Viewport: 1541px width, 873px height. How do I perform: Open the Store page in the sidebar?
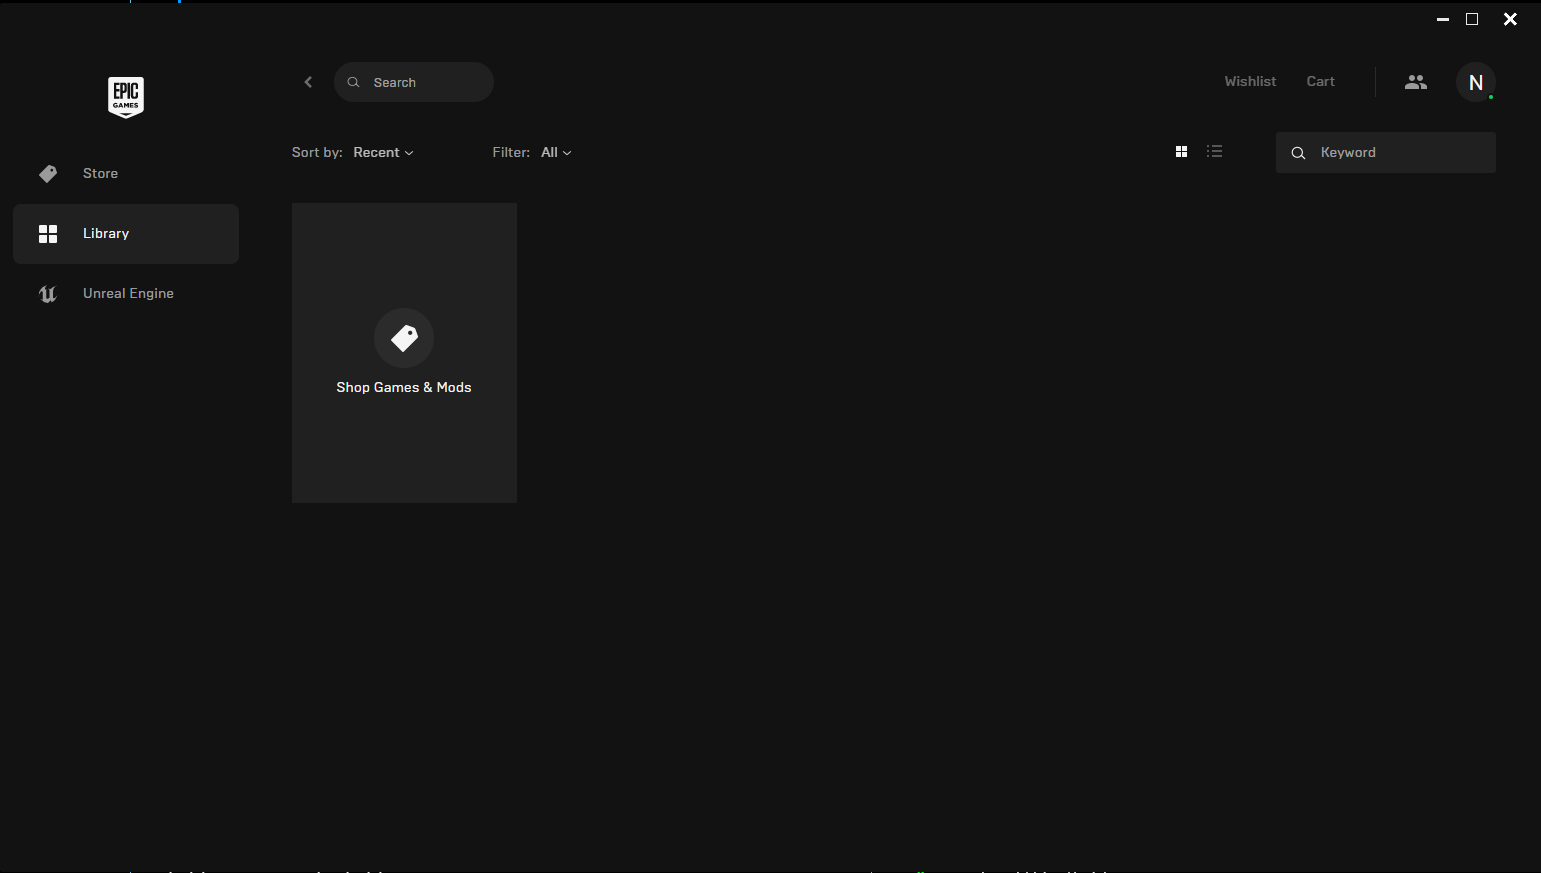click(126, 174)
